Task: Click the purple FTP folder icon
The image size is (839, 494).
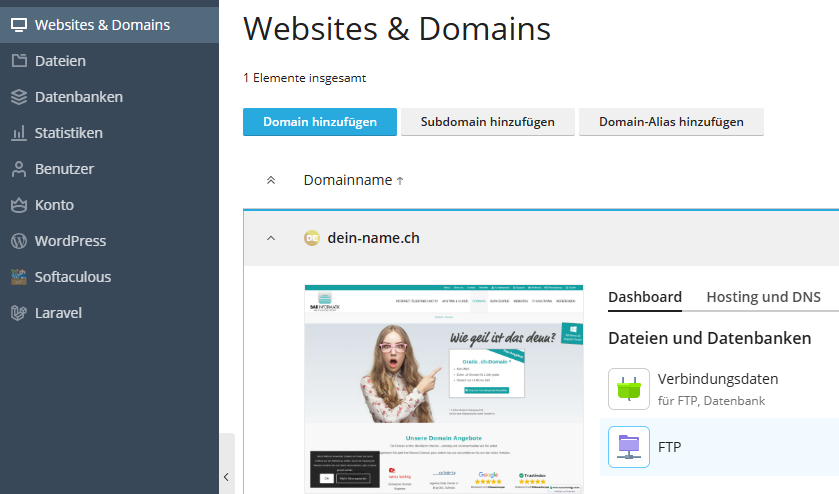Action: click(629, 447)
